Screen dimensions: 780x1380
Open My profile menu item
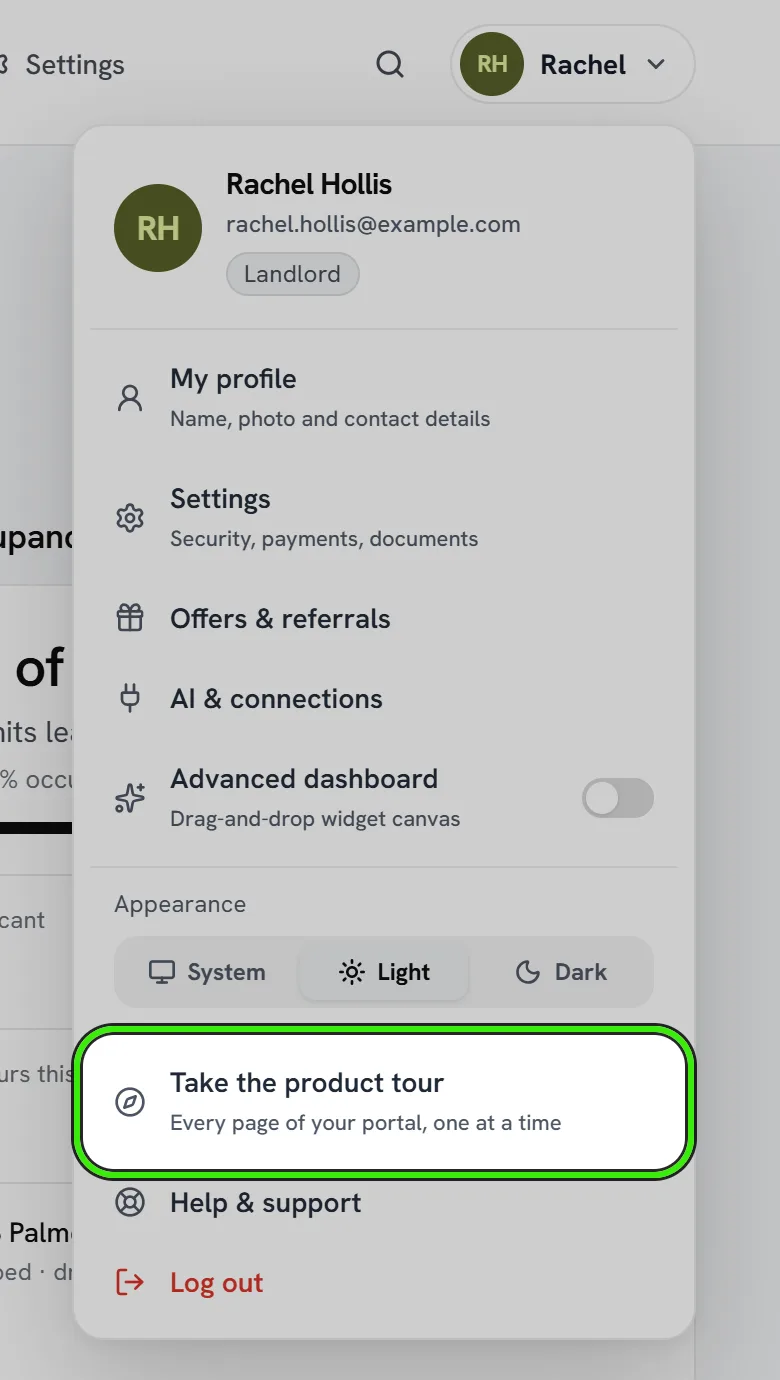click(x=384, y=398)
